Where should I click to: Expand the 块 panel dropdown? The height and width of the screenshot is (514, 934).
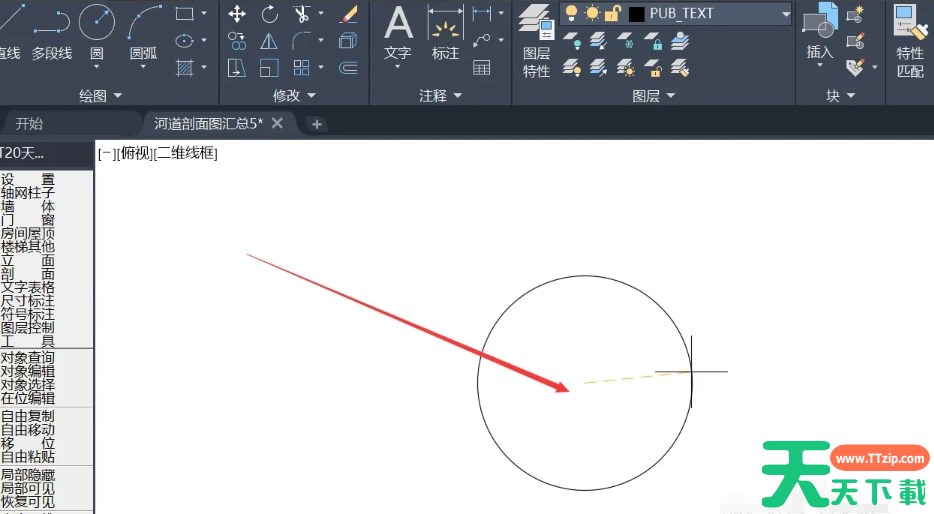point(851,95)
